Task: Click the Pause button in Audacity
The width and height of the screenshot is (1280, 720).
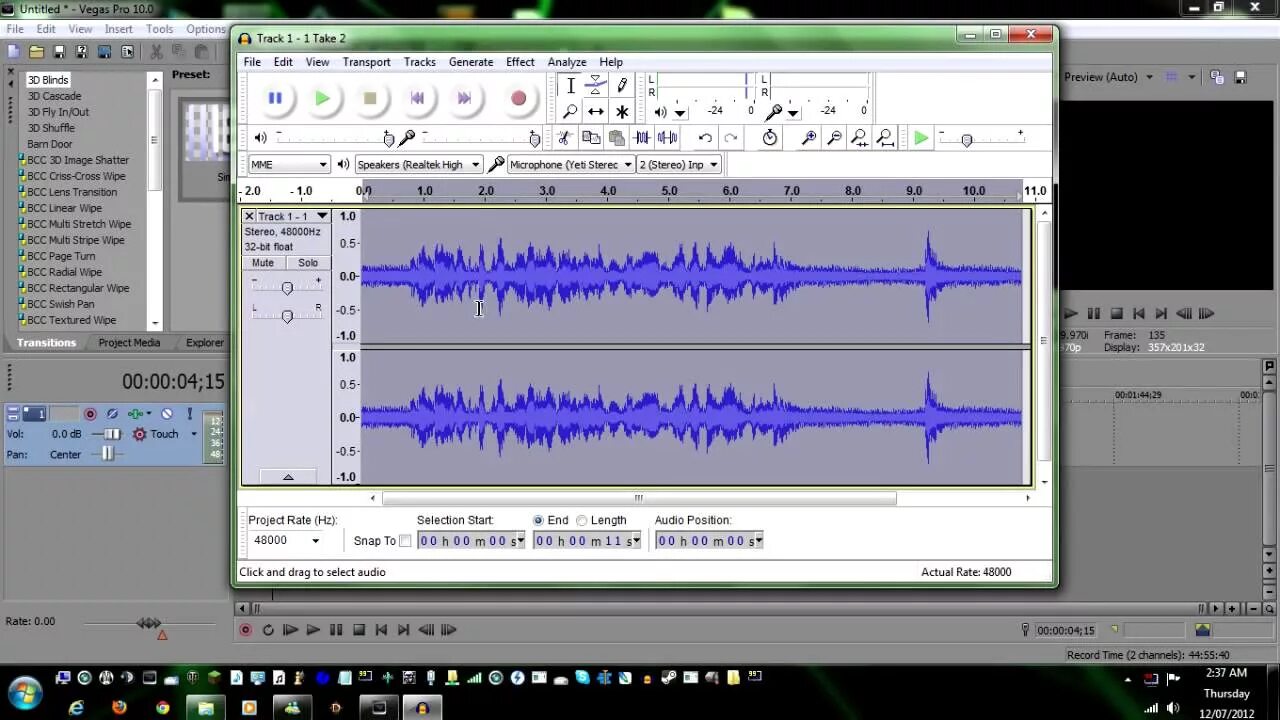Action: click(x=275, y=98)
